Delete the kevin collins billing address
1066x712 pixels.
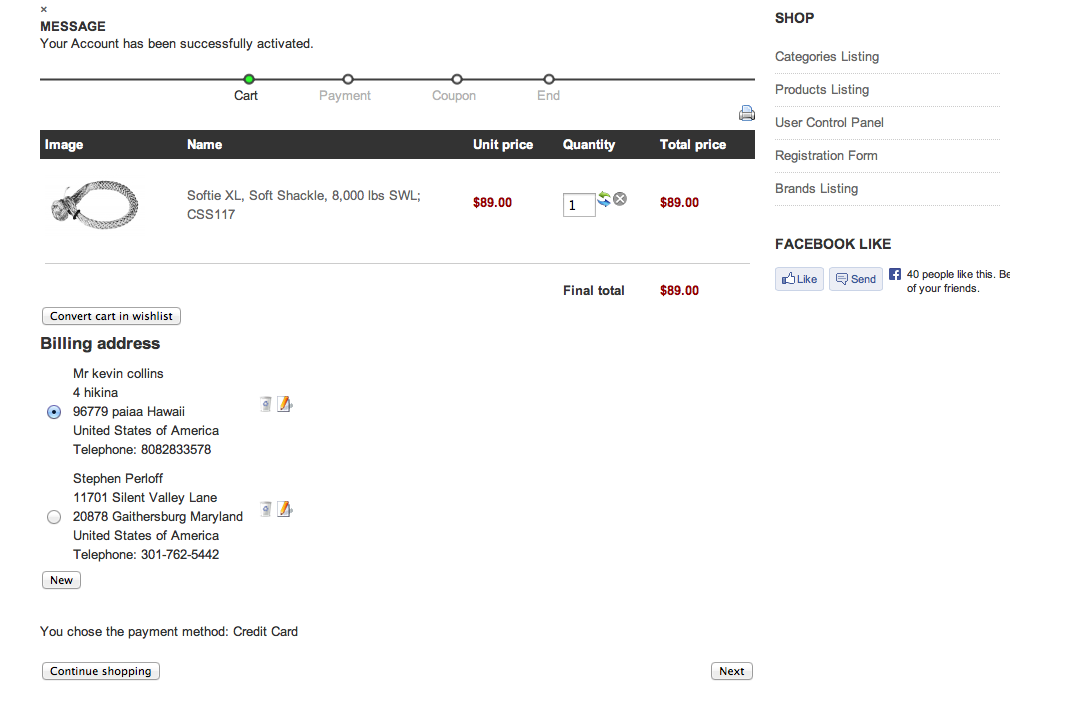click(x=265, y=404)
